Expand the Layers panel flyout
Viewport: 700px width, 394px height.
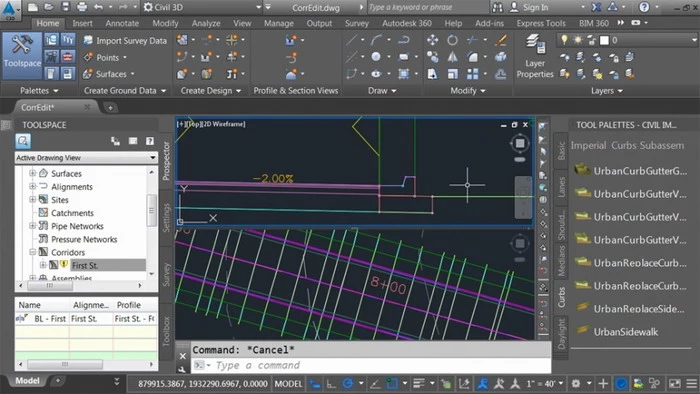(x=606, y=91)
